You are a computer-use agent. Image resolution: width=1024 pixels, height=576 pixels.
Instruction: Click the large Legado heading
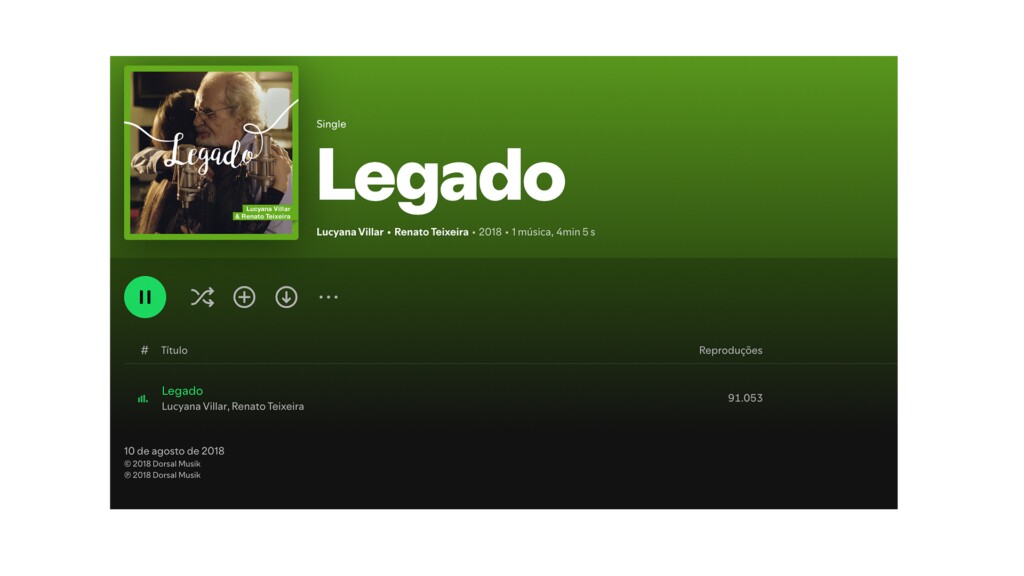pyautogui.click(x=441, y=178)
